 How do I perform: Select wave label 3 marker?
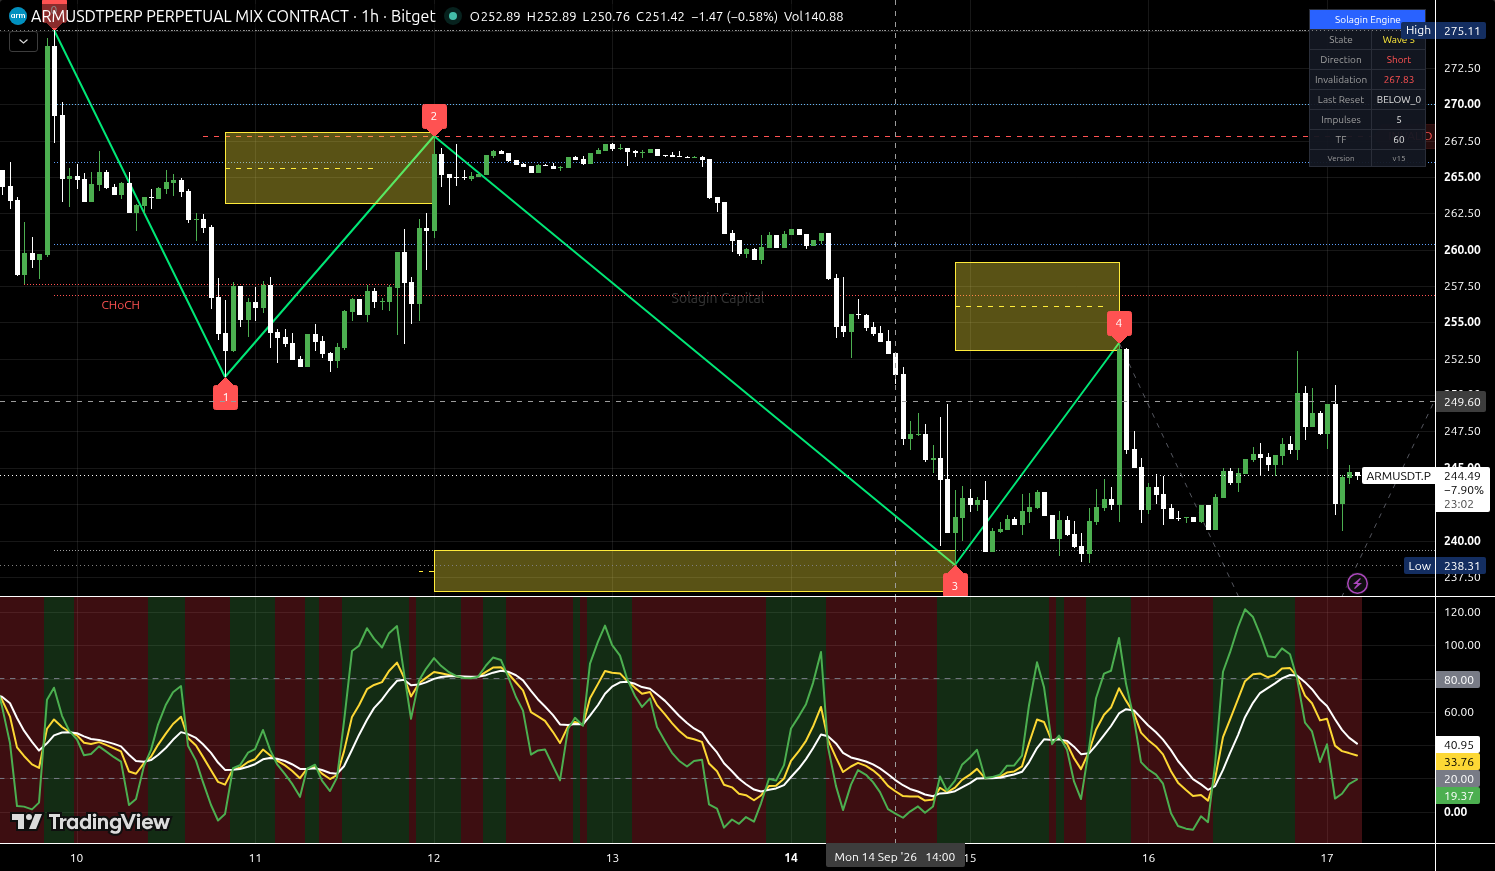coord(954,585)
